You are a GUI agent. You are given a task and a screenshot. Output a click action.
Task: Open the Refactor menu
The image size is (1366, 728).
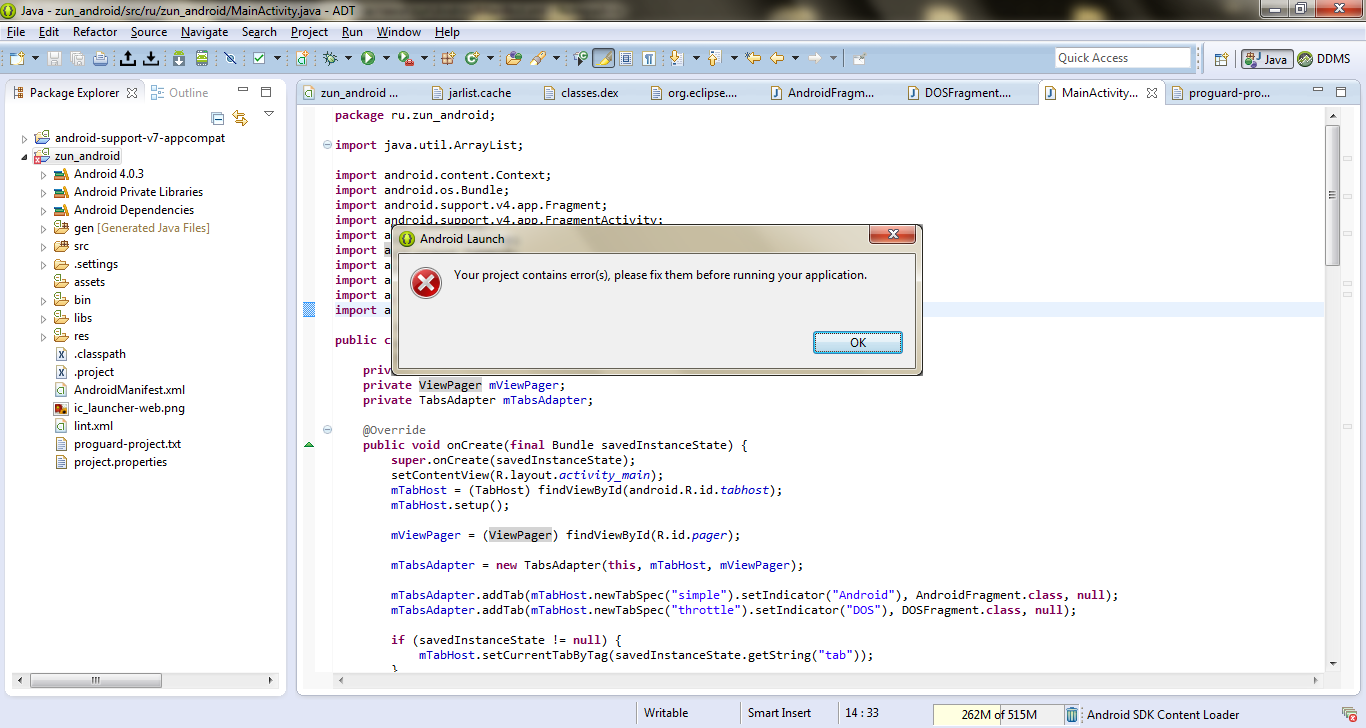95,32
